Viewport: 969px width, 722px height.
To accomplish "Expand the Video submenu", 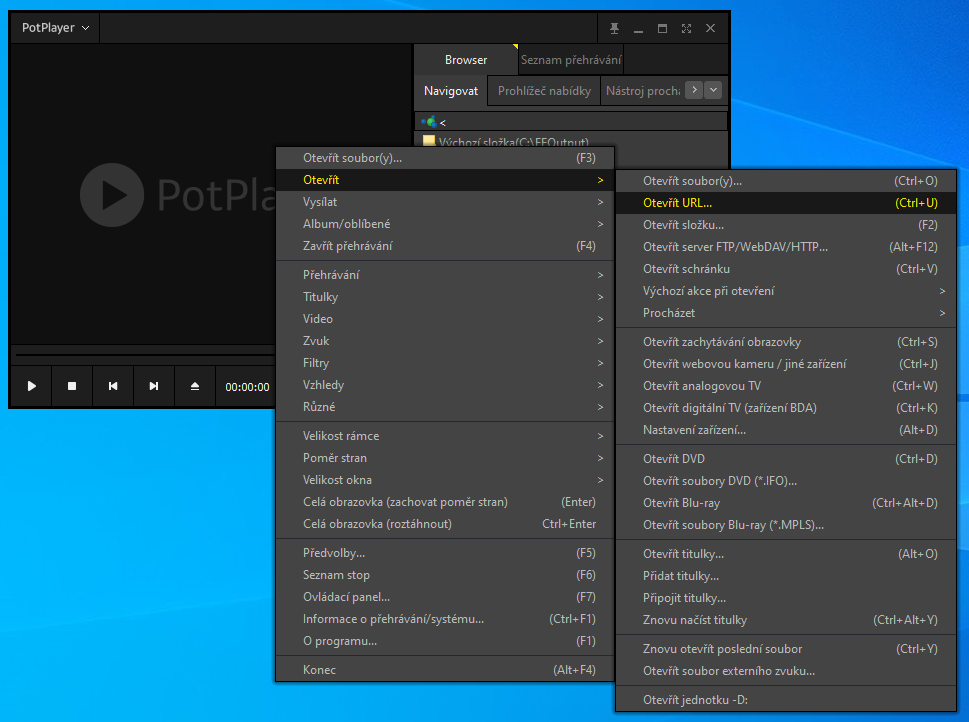I will (445, 319).
